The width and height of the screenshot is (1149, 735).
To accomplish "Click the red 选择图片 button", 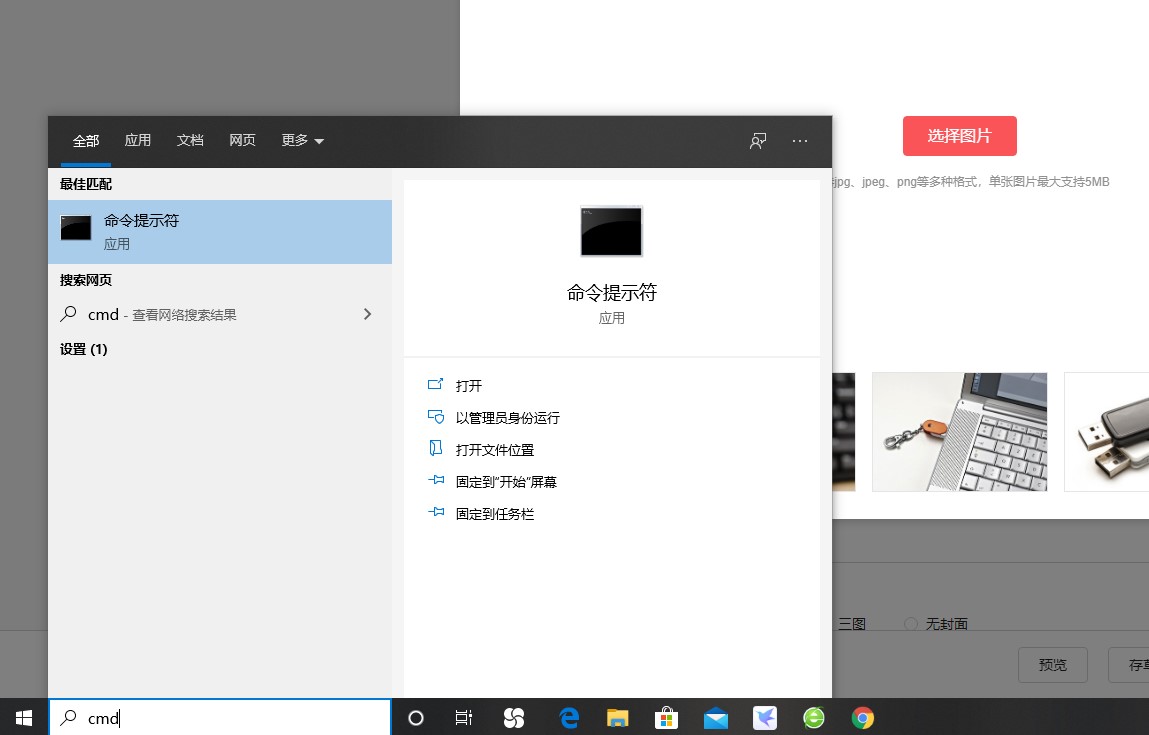I will point(959,135).
